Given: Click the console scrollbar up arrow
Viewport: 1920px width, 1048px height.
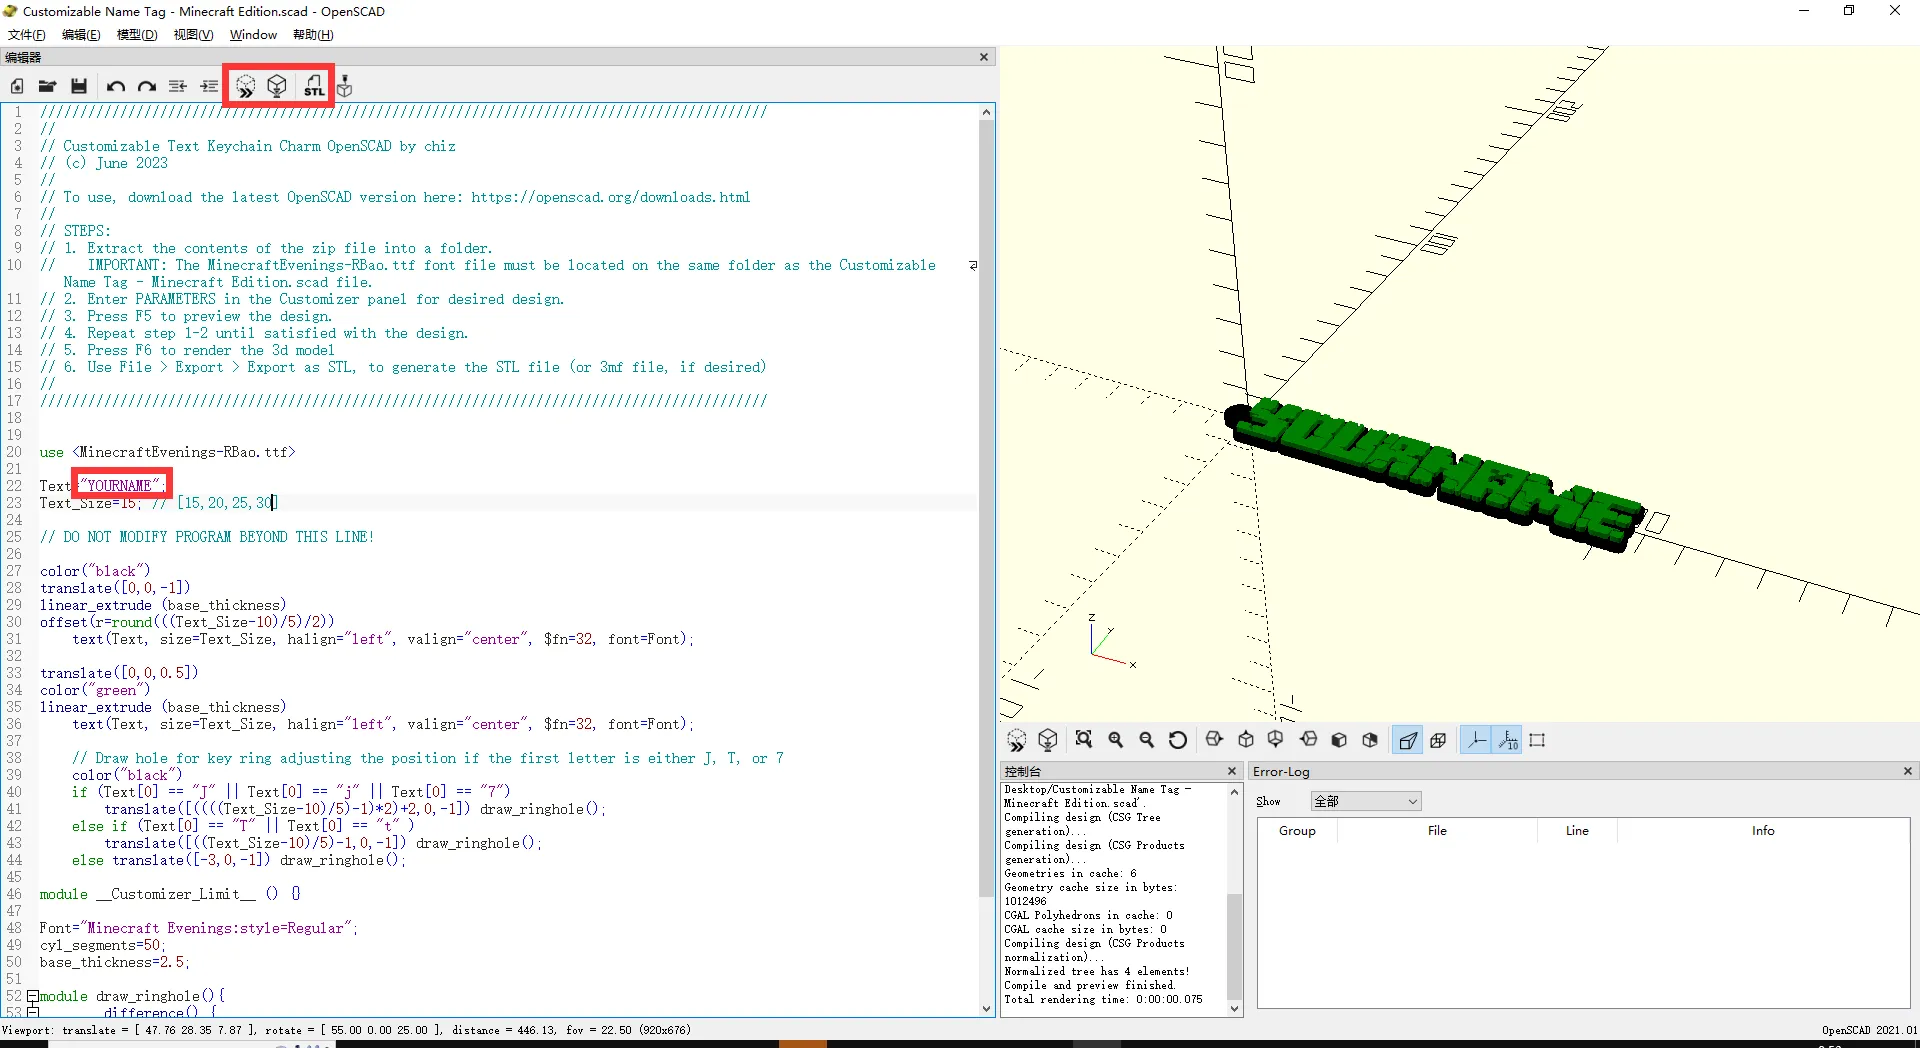Looking at the screenshot, I should tap(1235, 792).
